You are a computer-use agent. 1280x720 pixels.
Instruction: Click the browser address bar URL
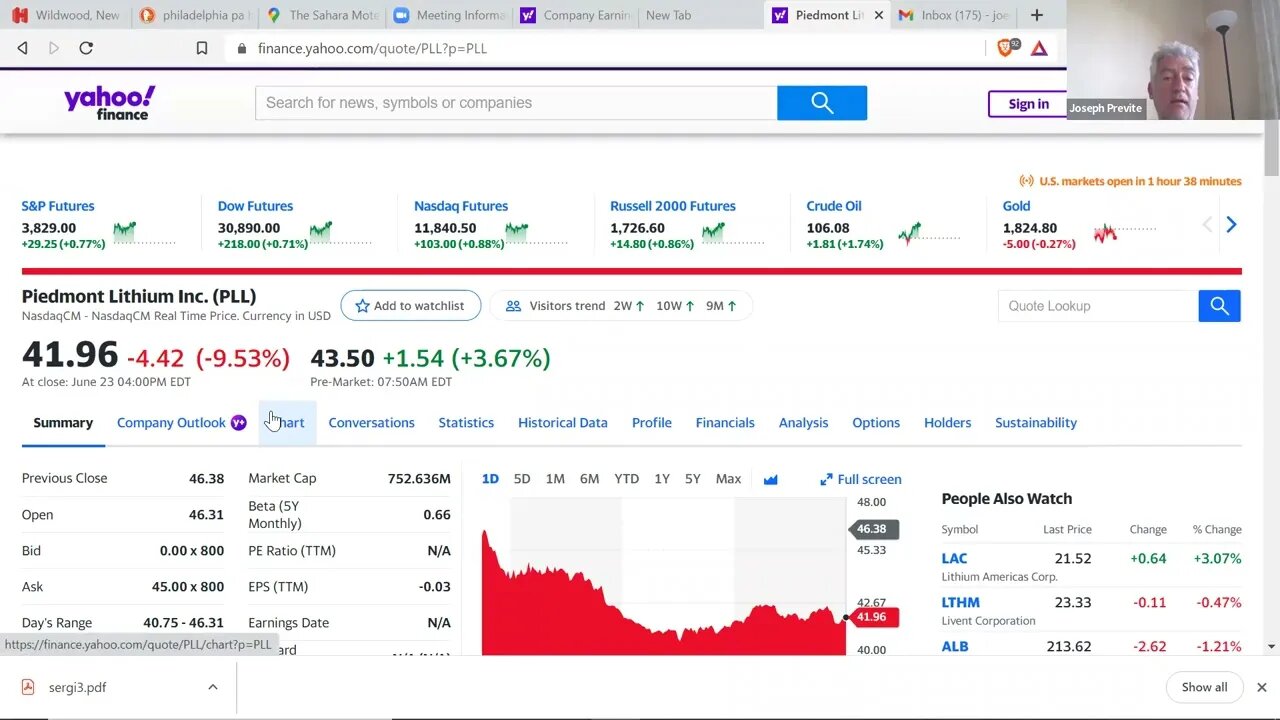tap(372, 48)
